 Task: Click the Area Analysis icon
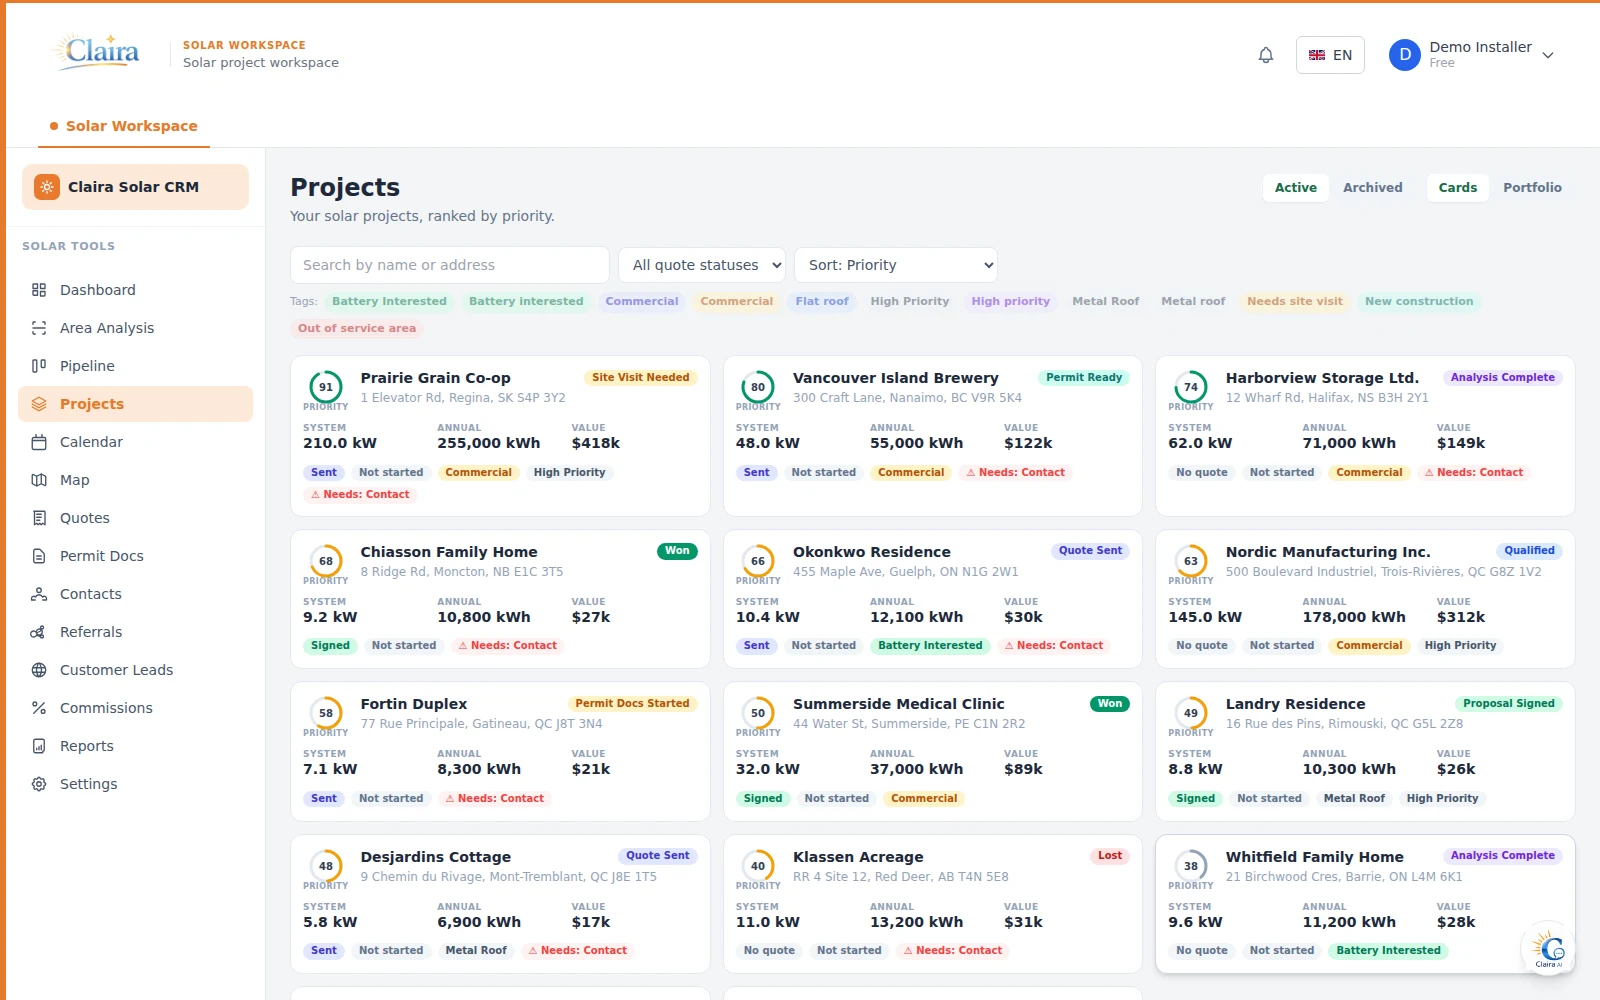click(39, 328)
